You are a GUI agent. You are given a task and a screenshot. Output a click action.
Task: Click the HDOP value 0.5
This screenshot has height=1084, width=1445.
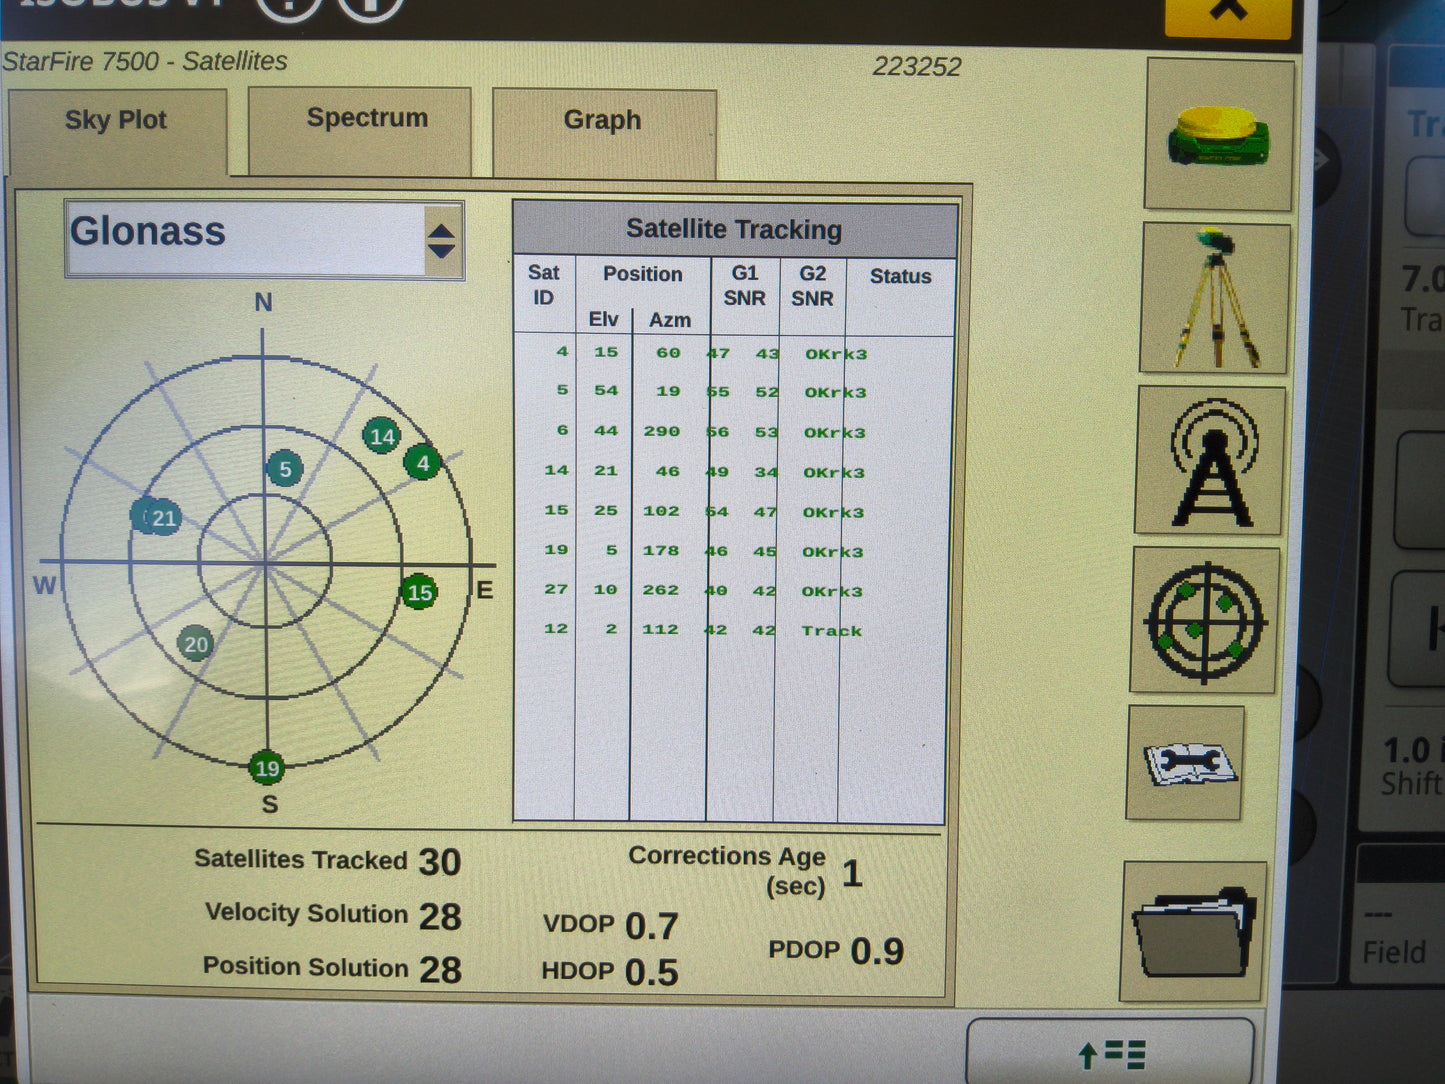click(x=651, y=972)
